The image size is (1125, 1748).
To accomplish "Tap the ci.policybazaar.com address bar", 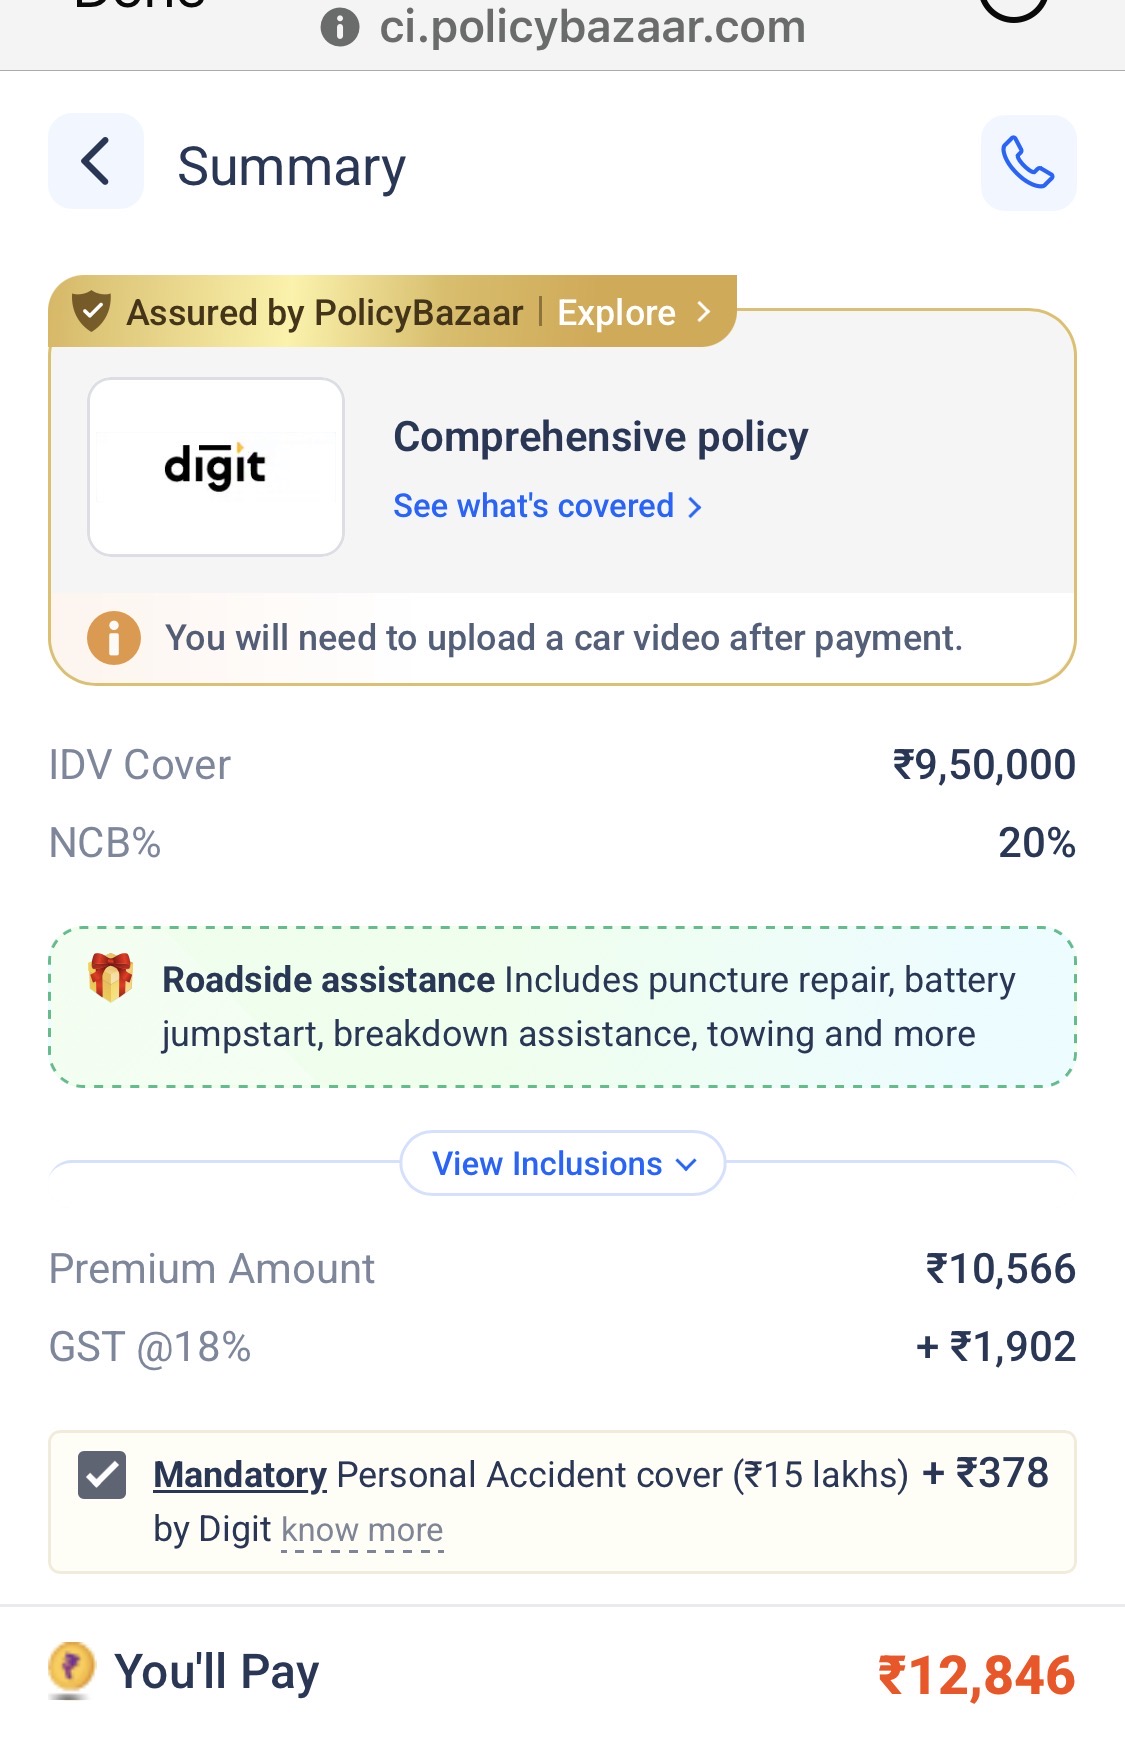I will point(592,27).
